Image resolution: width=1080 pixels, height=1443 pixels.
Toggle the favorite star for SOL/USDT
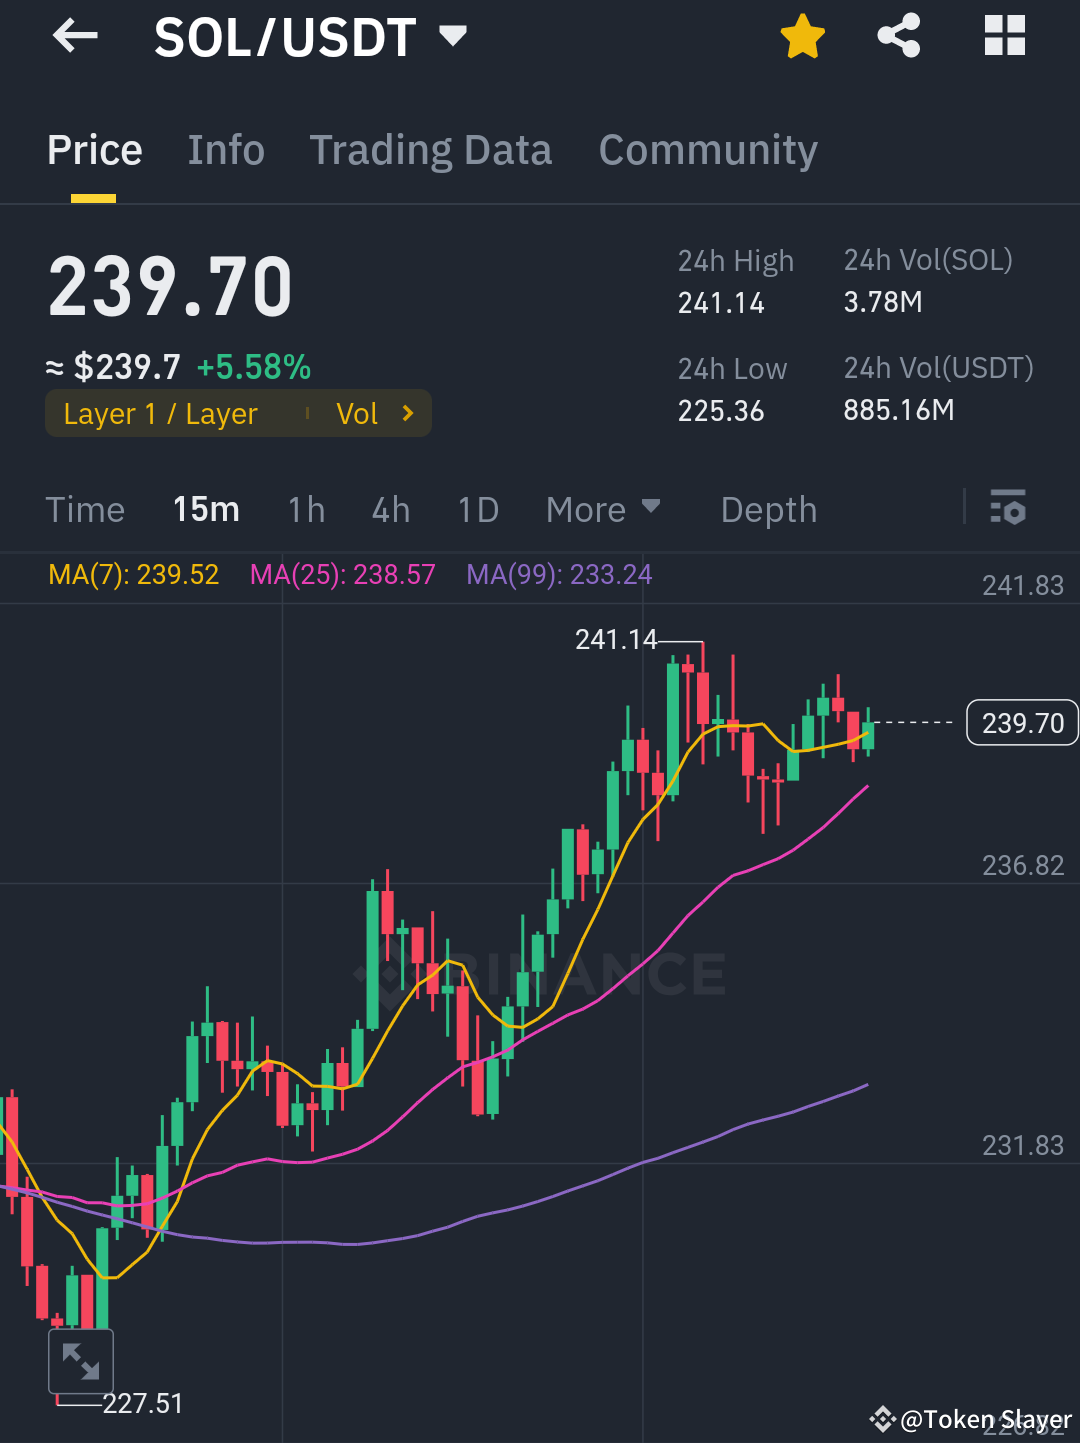(x=802, y=36)
